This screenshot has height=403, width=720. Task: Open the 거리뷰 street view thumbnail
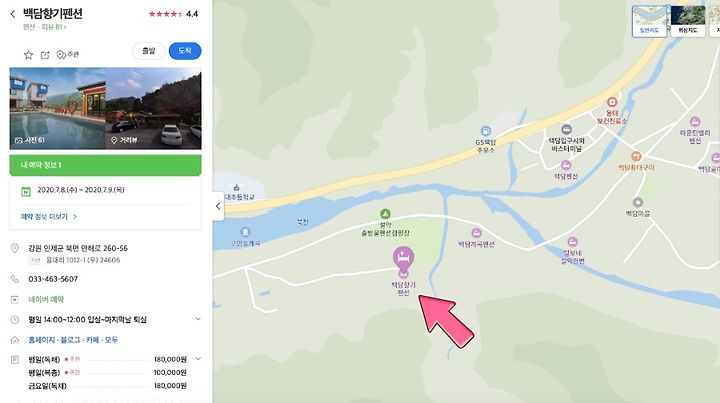point(153,108)
